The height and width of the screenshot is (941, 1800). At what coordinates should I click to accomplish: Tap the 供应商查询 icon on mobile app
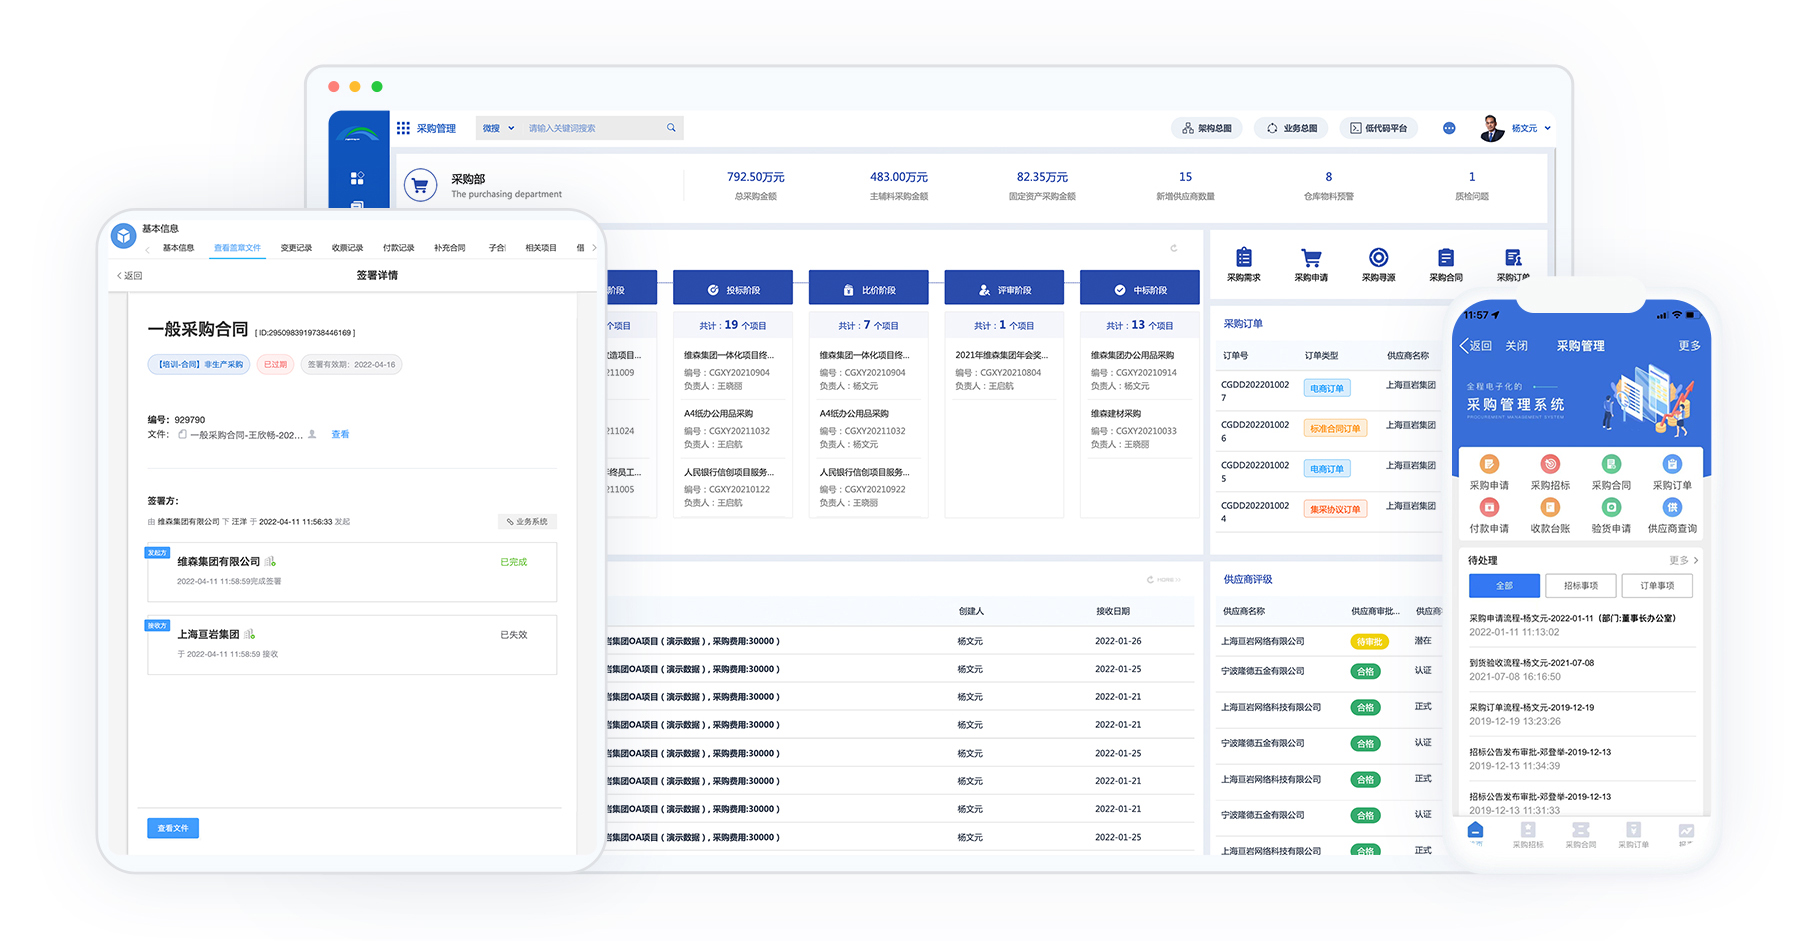point(1672,508)
